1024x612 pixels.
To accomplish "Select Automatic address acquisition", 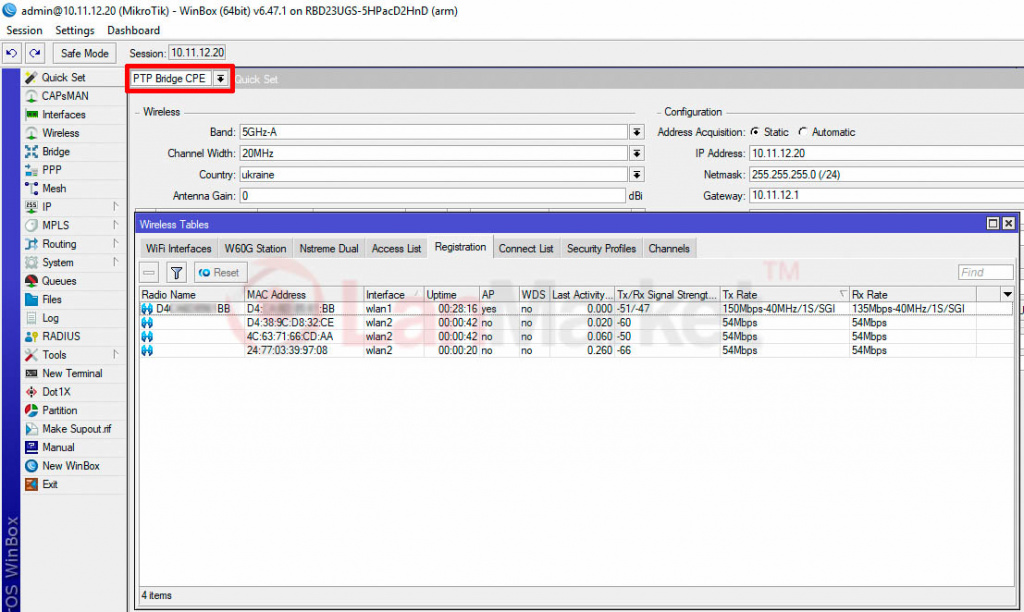I will 803,132.
